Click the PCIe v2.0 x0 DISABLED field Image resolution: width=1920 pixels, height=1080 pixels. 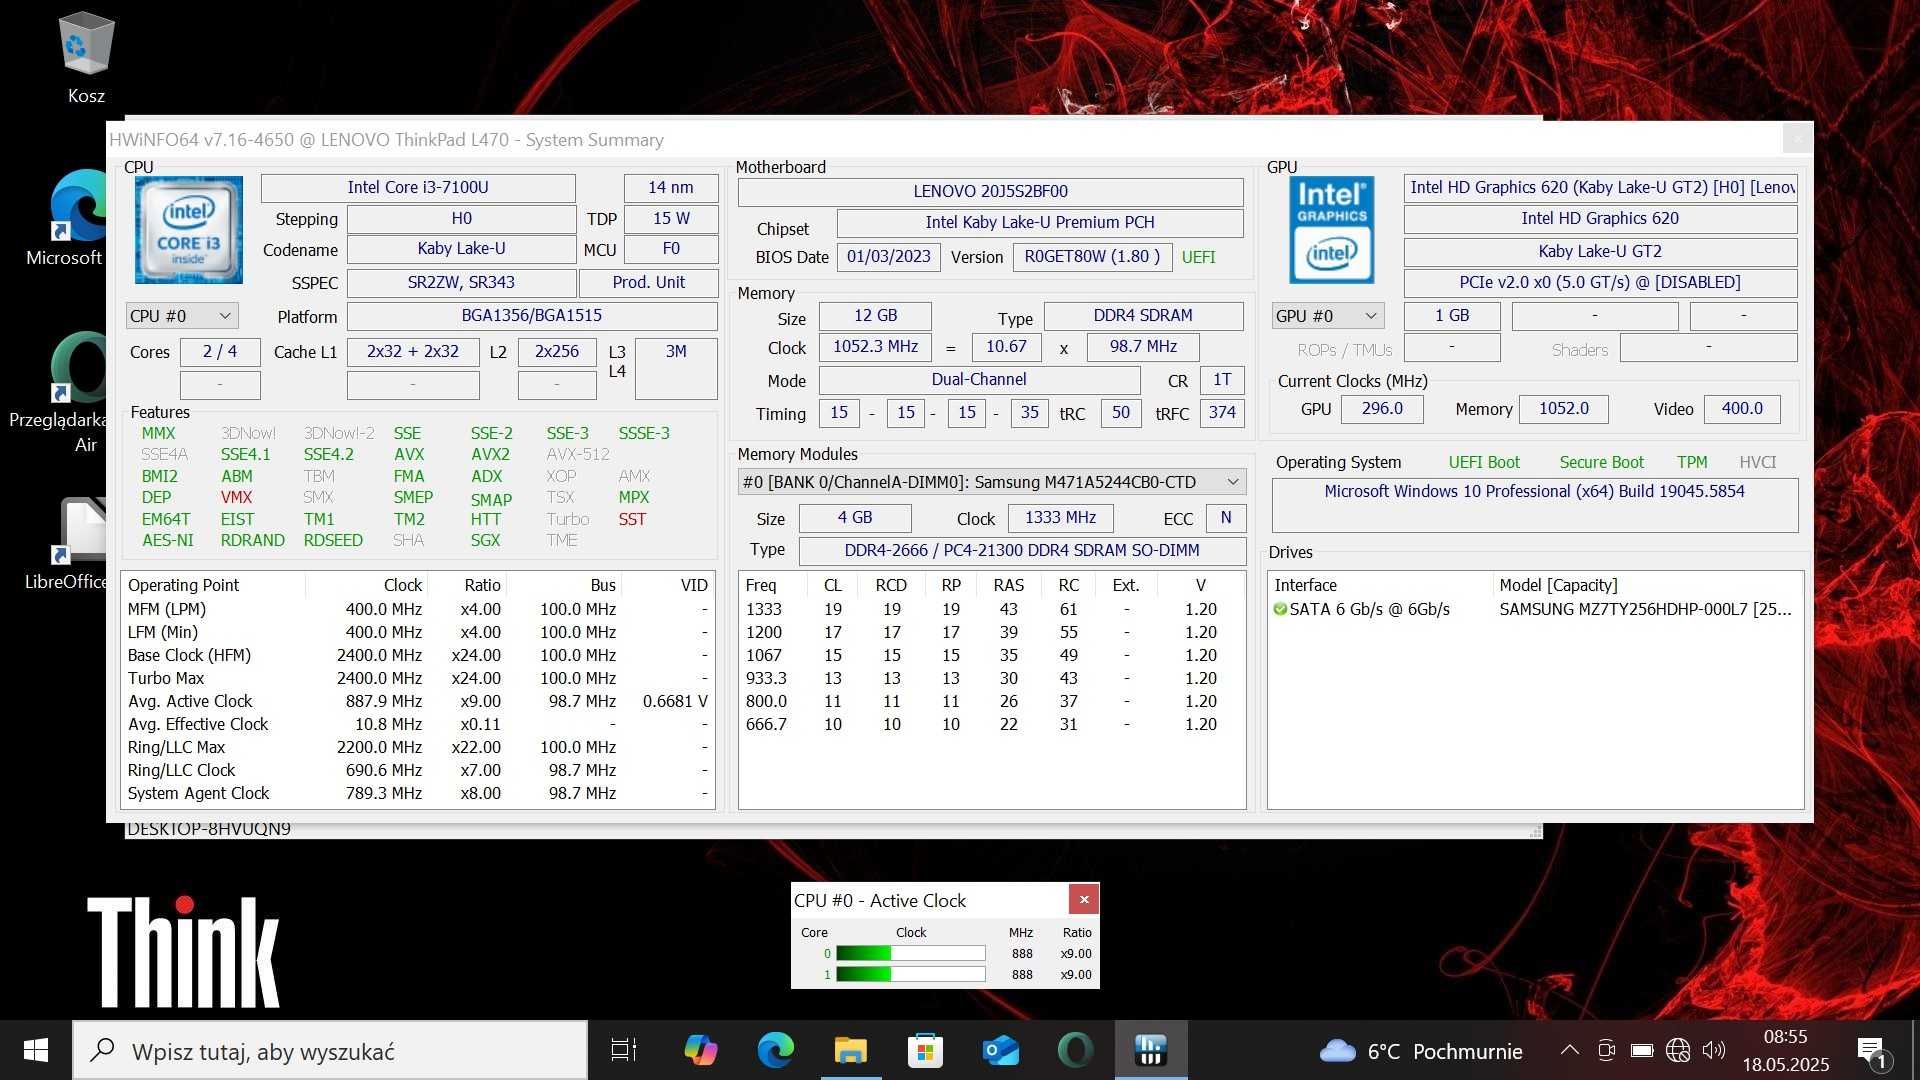click(x=1600, y=282)
